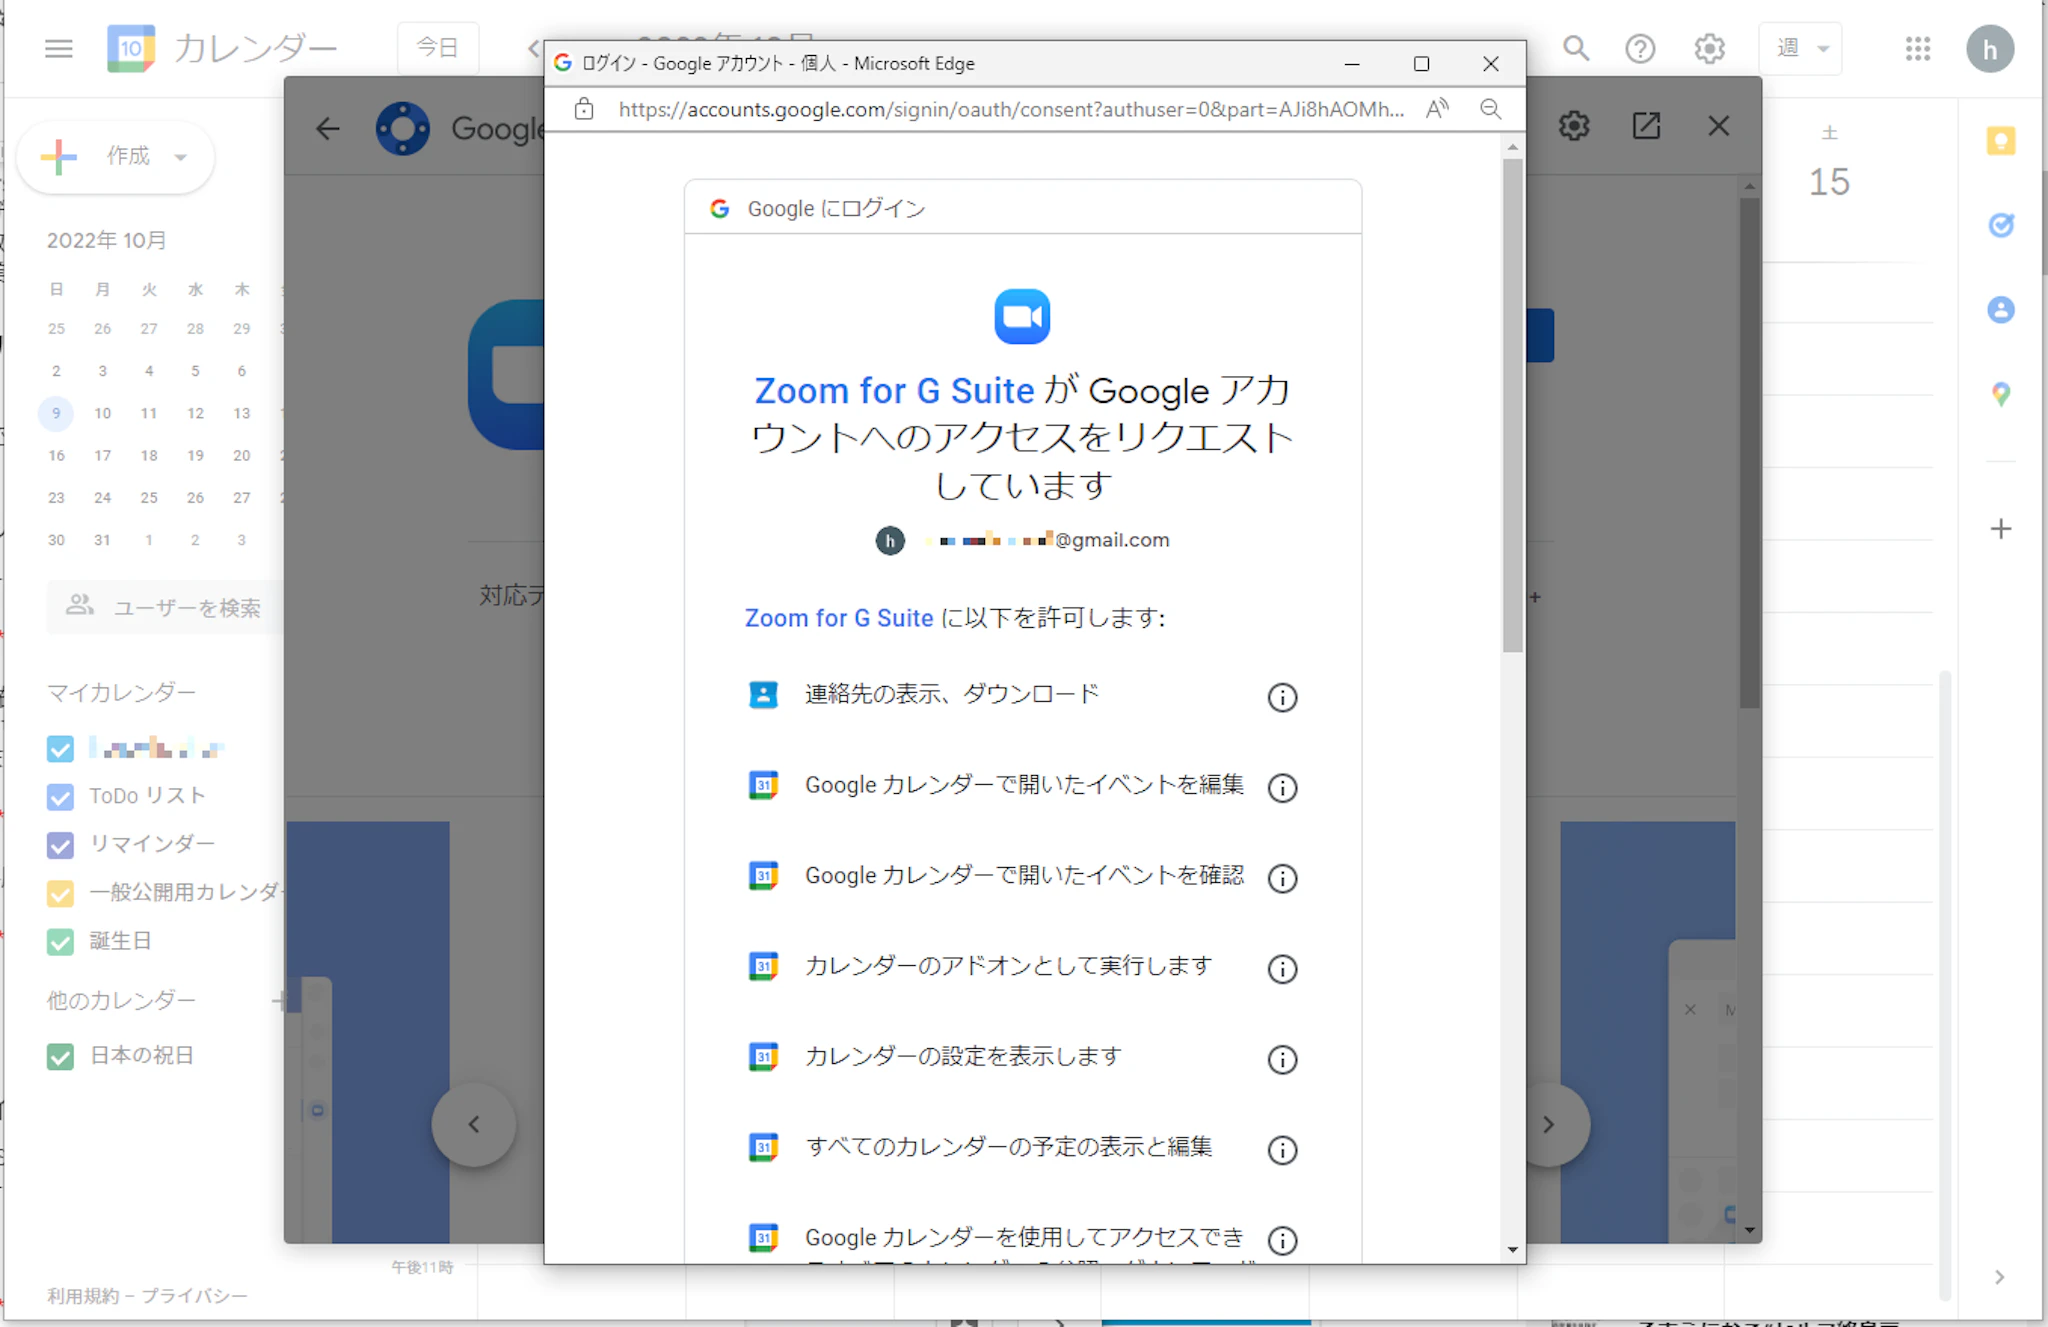Image resolution: width=2048 pixels, height=1327 pixels.
Task: Expand side panel chevron at bottom right
Action: click(1999, 1277)
